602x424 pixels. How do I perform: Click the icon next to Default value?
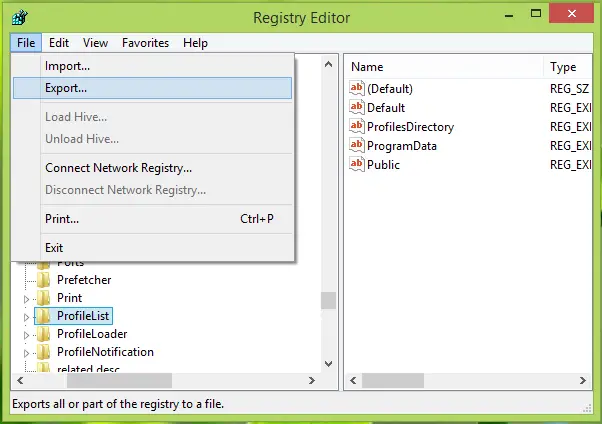click(x=357, y=107)
